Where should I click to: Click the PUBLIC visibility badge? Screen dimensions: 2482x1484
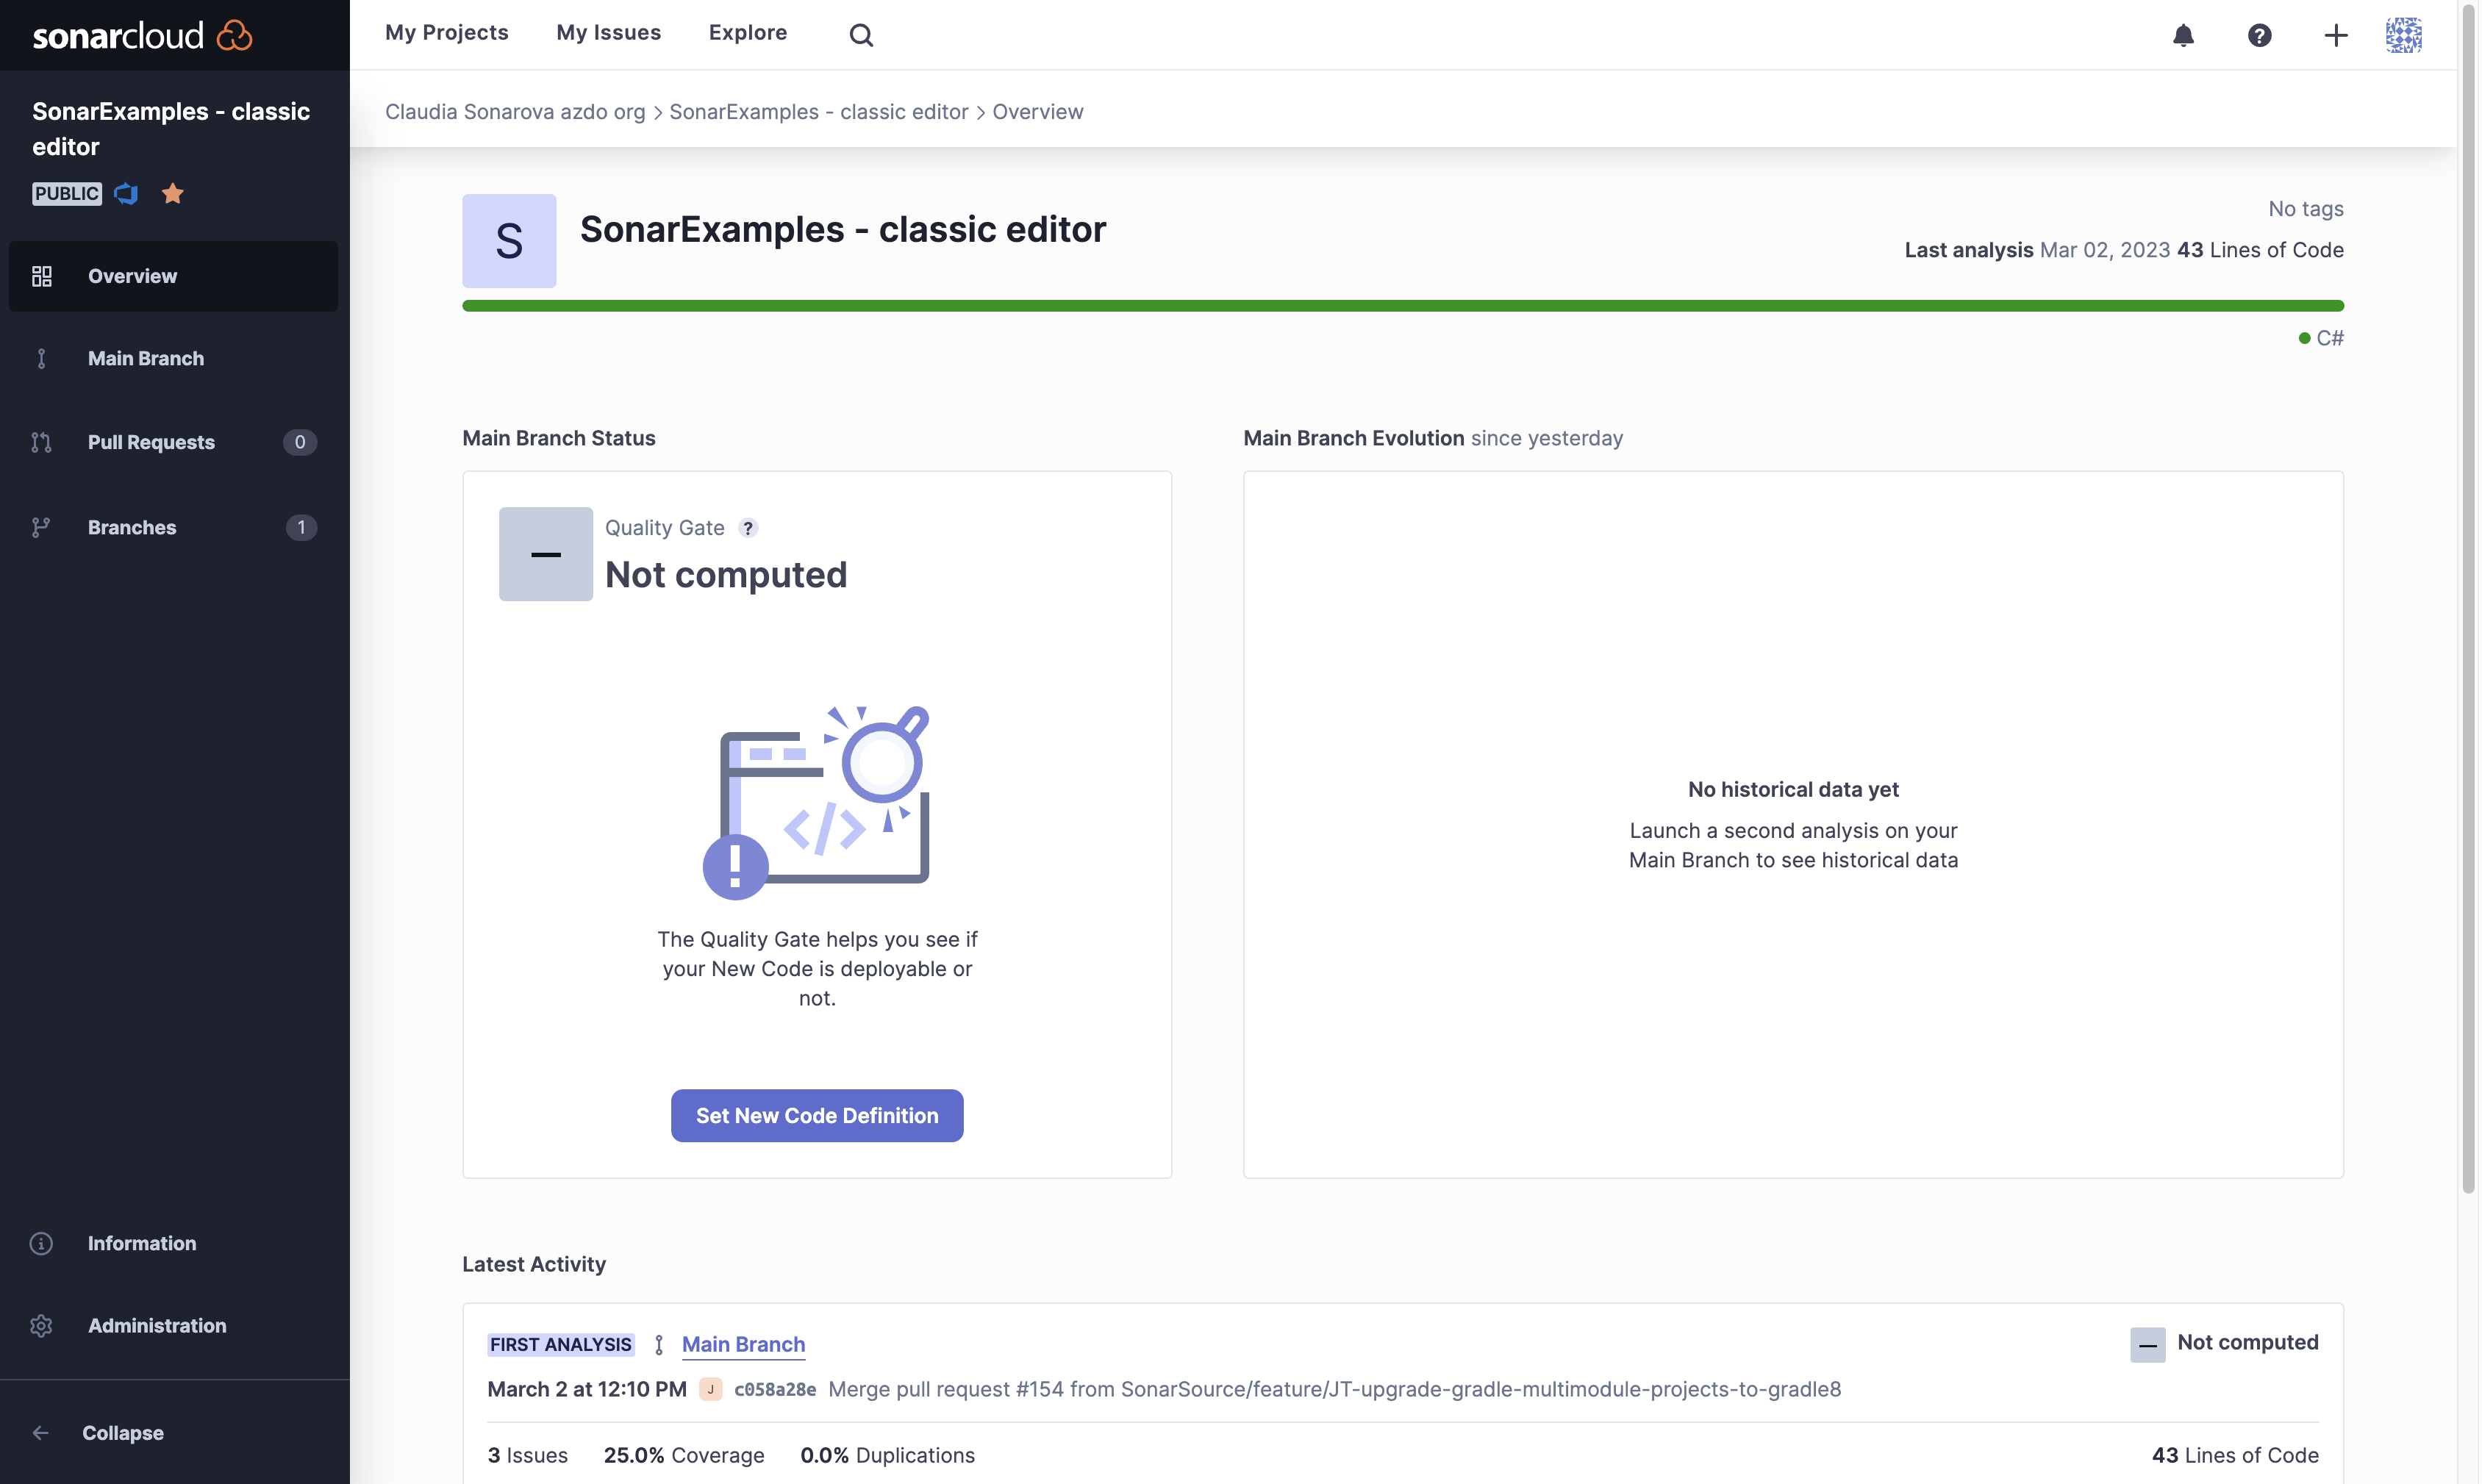67,193
